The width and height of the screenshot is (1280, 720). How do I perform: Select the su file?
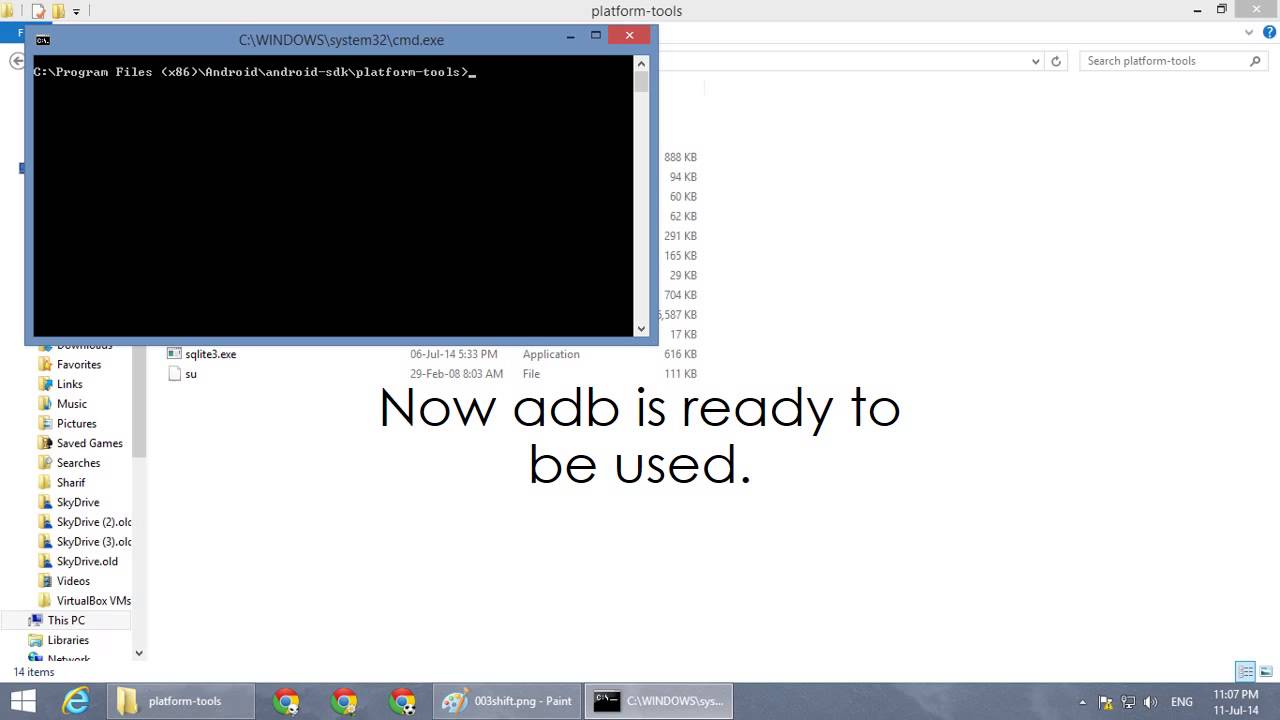click(190, 374)
